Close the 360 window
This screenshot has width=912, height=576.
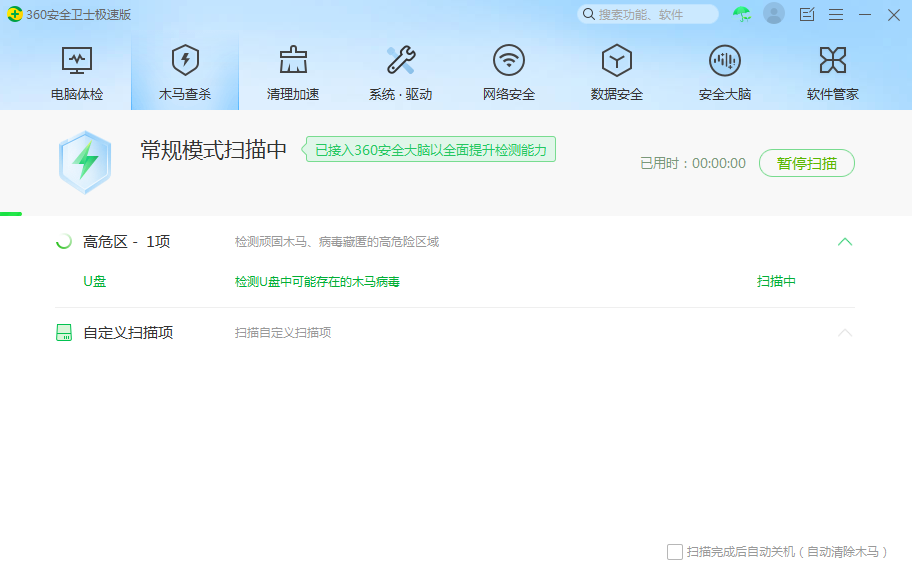coord(894,15)
